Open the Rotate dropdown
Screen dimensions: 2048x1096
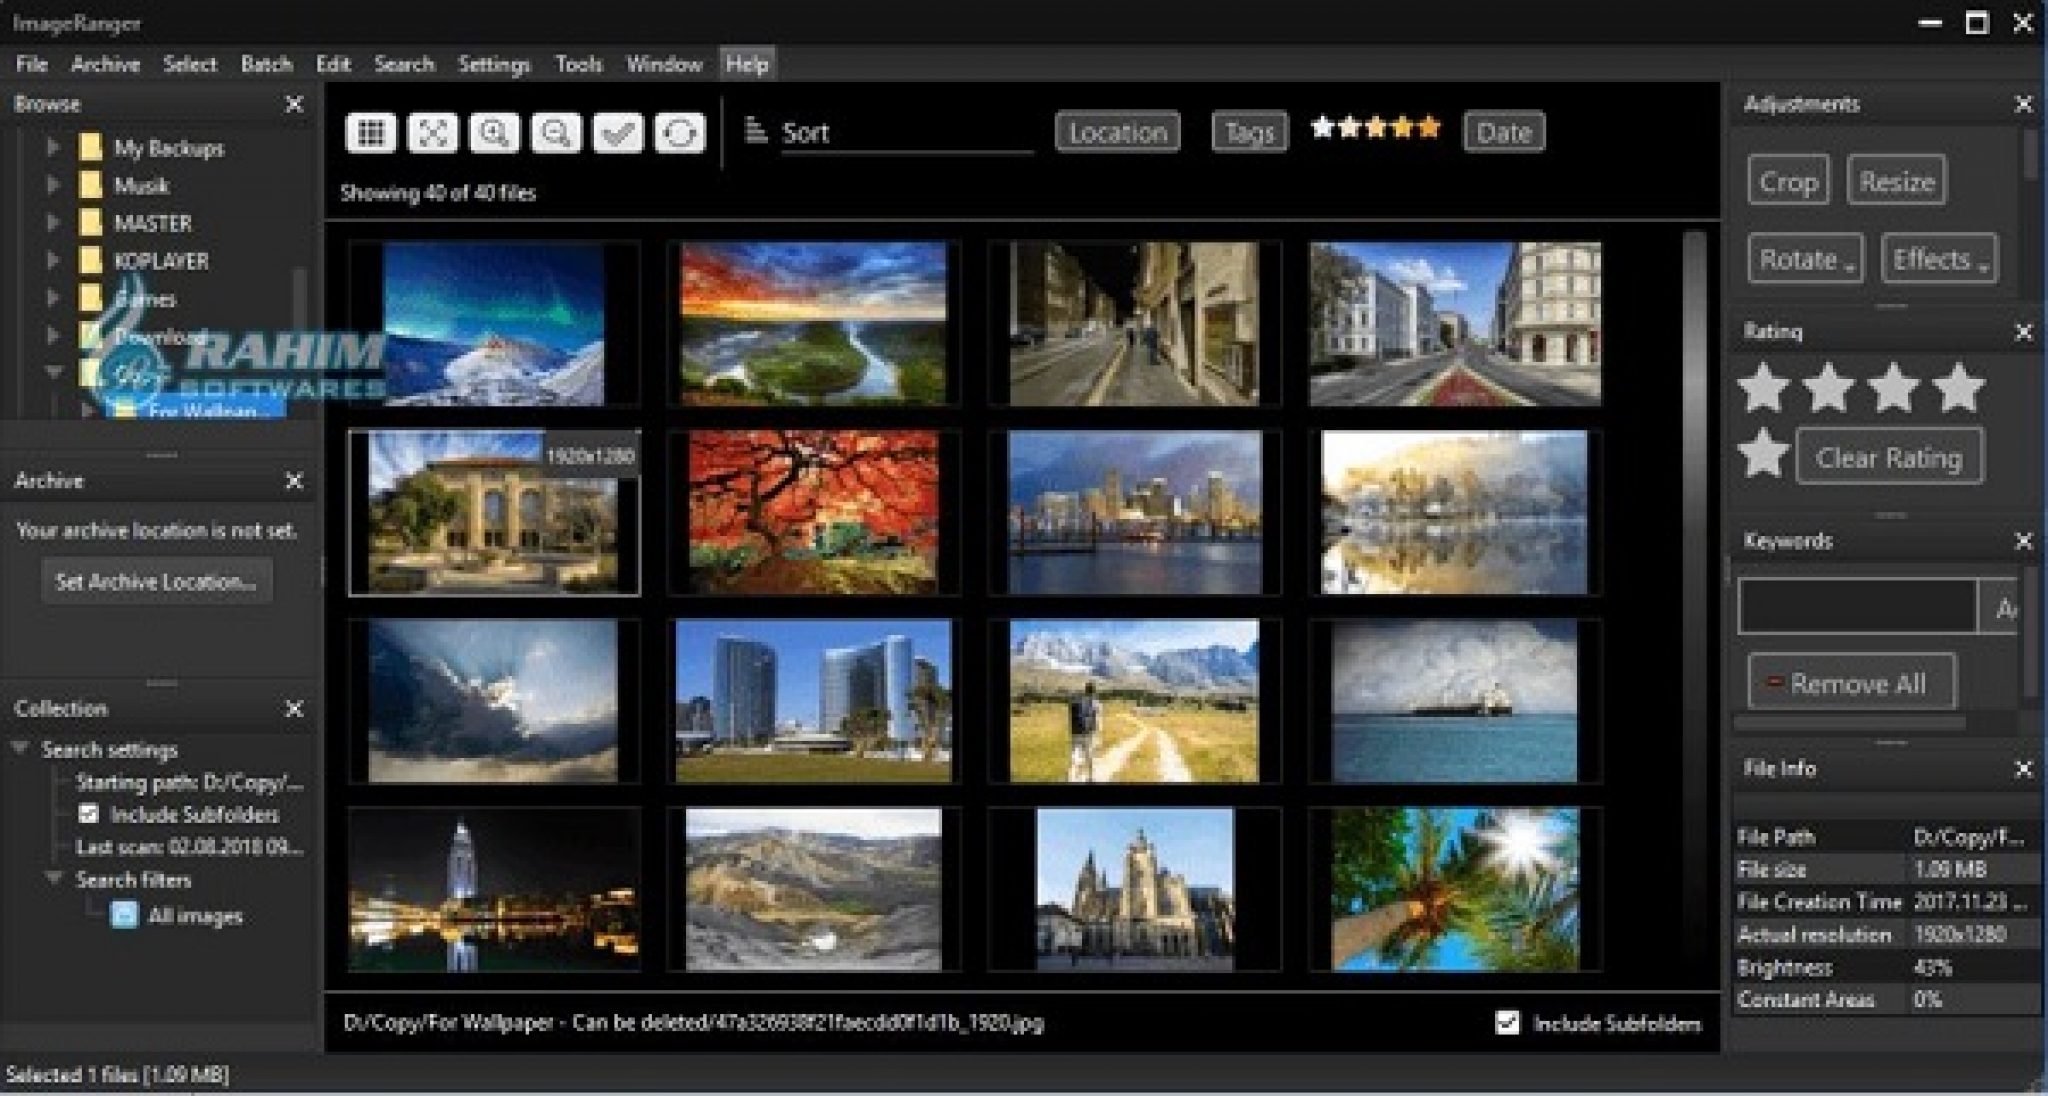1805,260
